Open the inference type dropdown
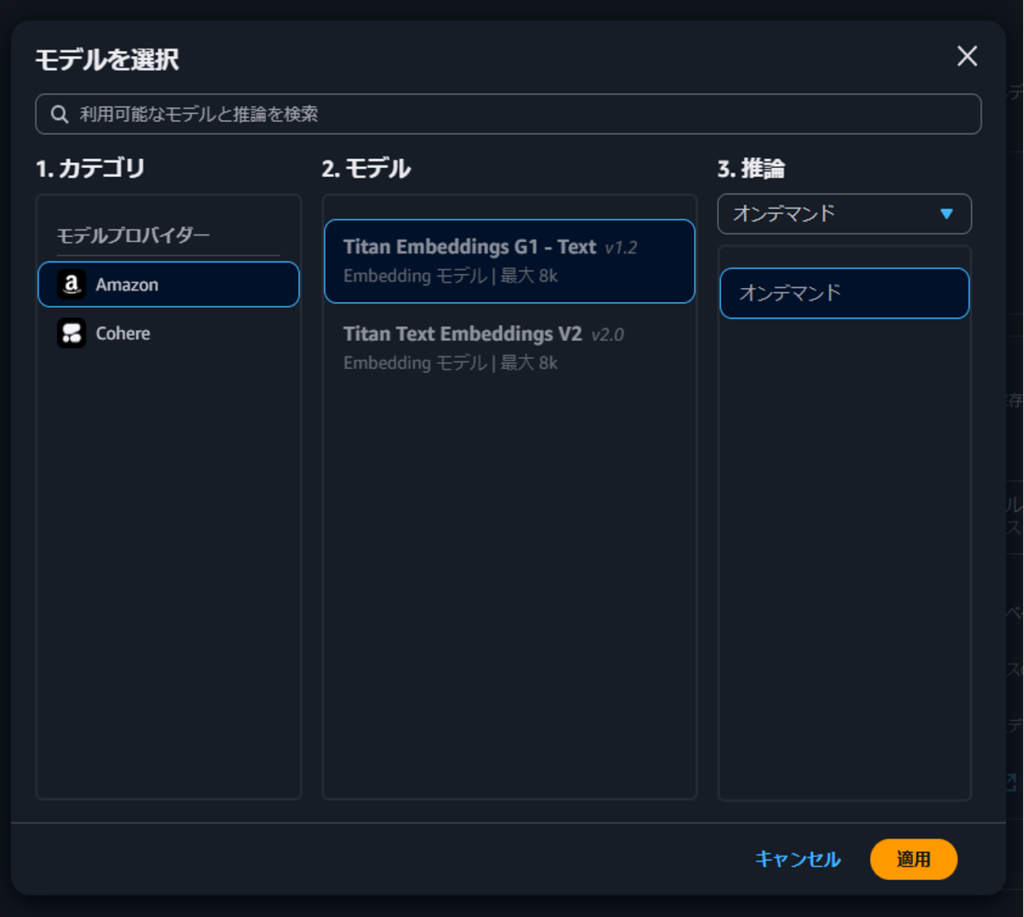 (x=843, y=213)
